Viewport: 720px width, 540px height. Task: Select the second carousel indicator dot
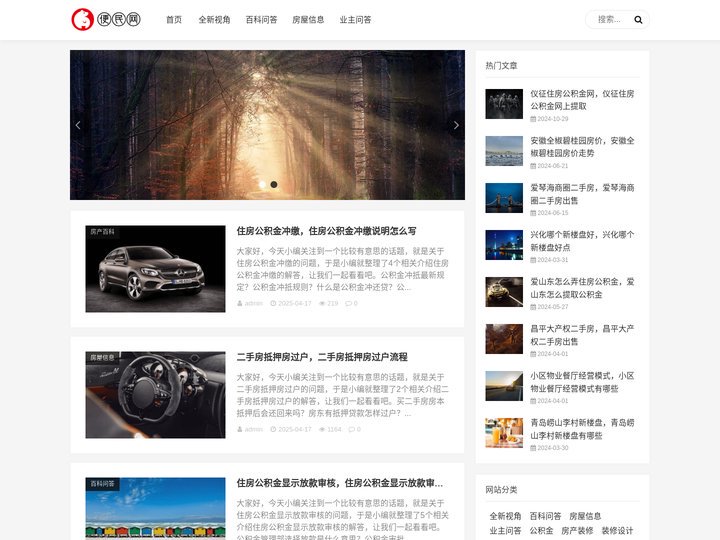point(274,185)
